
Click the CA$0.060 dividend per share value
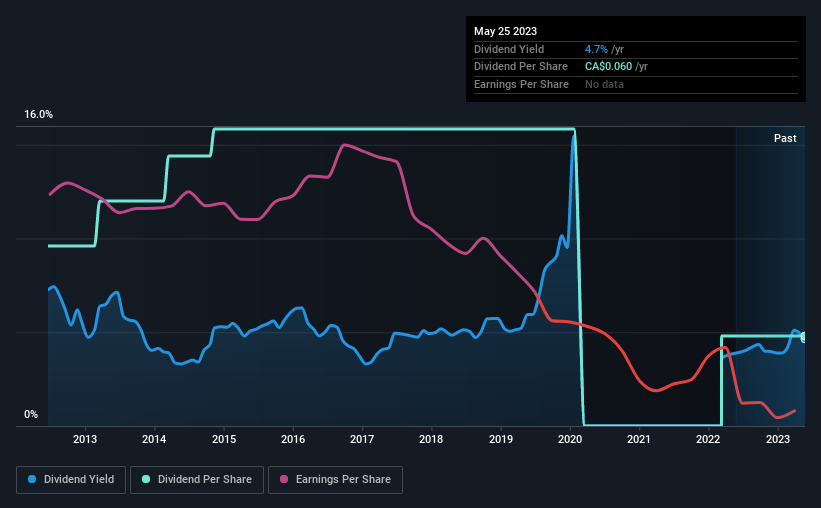coord(608,67)
